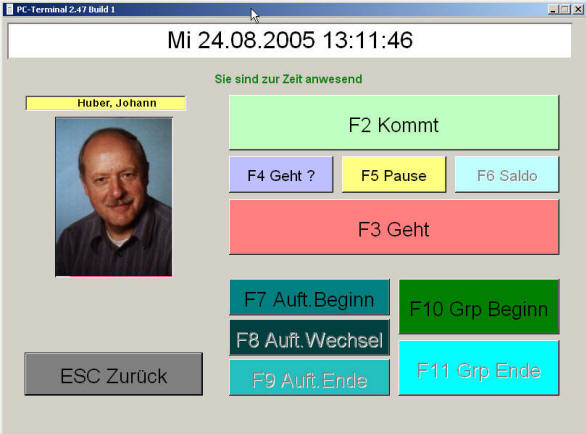Select the Huber, Johann name label

(106, 103)
